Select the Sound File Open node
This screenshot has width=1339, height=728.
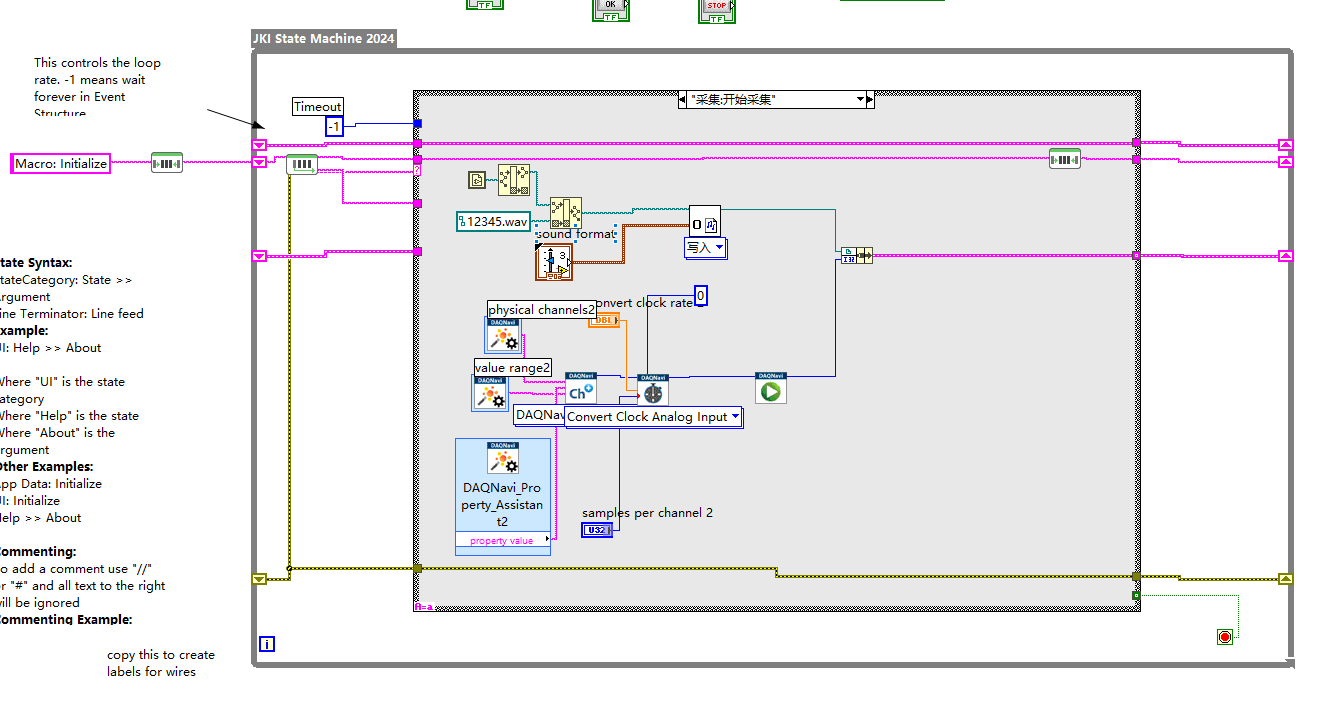coord(704,221)
